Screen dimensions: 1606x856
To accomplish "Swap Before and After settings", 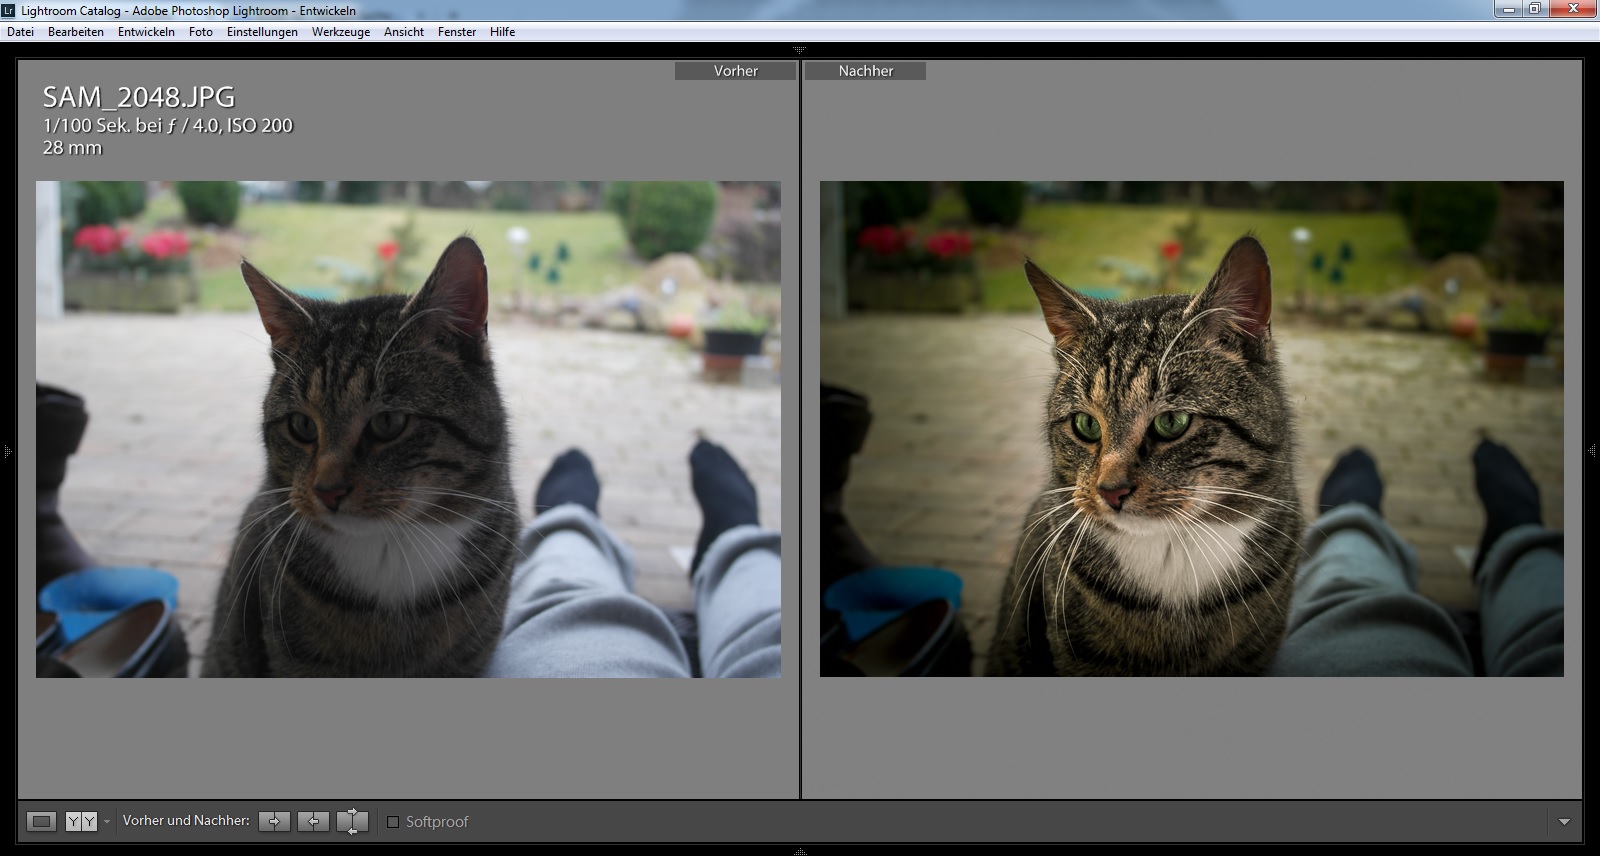I will [352, 821].
